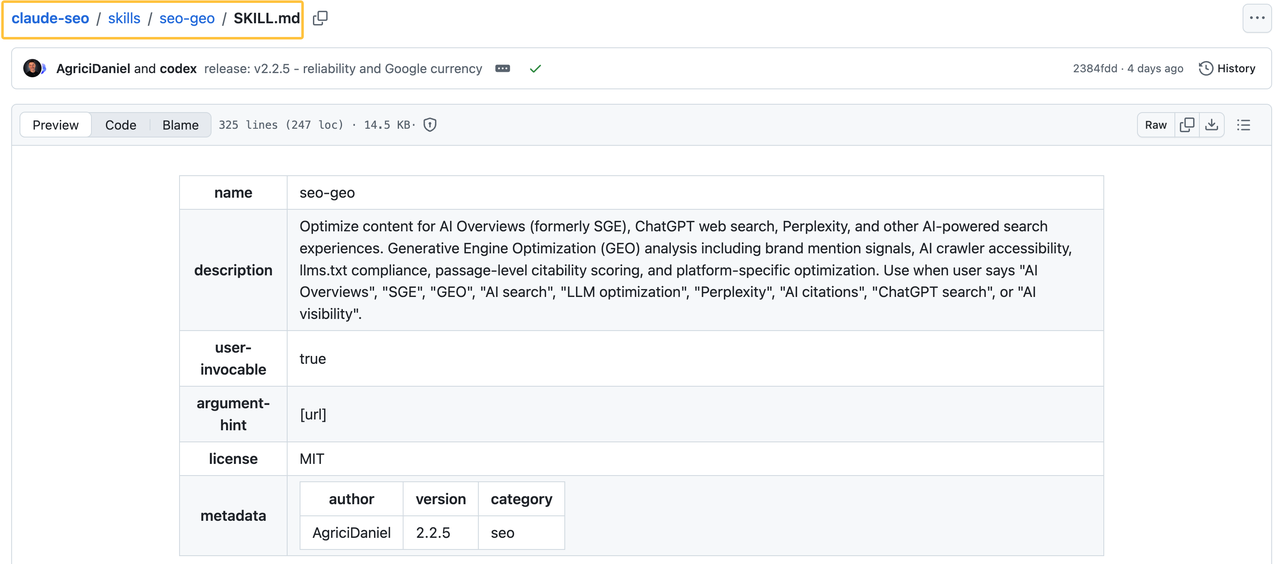Select the '2.2.5' version cell
The width and height of the screenshot is (1280, 564).
[x=440, y=533]
